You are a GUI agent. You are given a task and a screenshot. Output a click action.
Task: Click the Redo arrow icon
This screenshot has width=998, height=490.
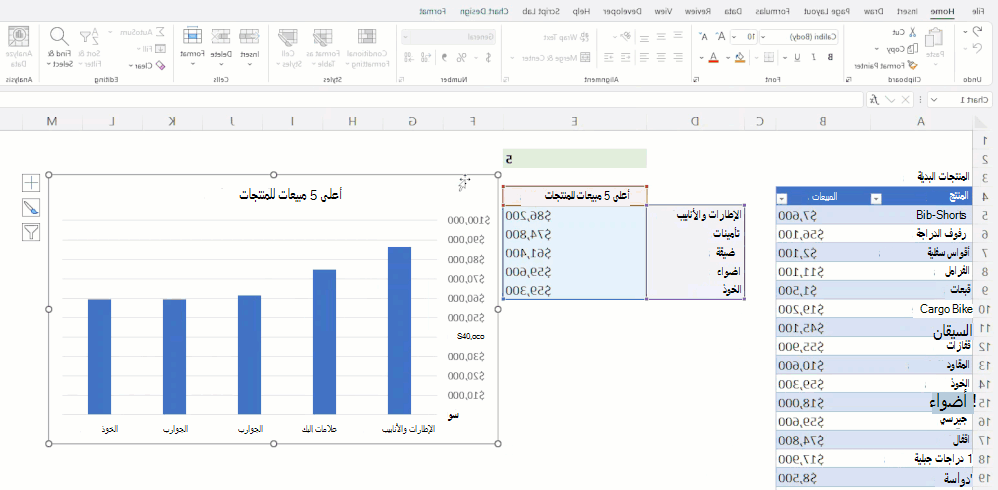click(977, 48)
